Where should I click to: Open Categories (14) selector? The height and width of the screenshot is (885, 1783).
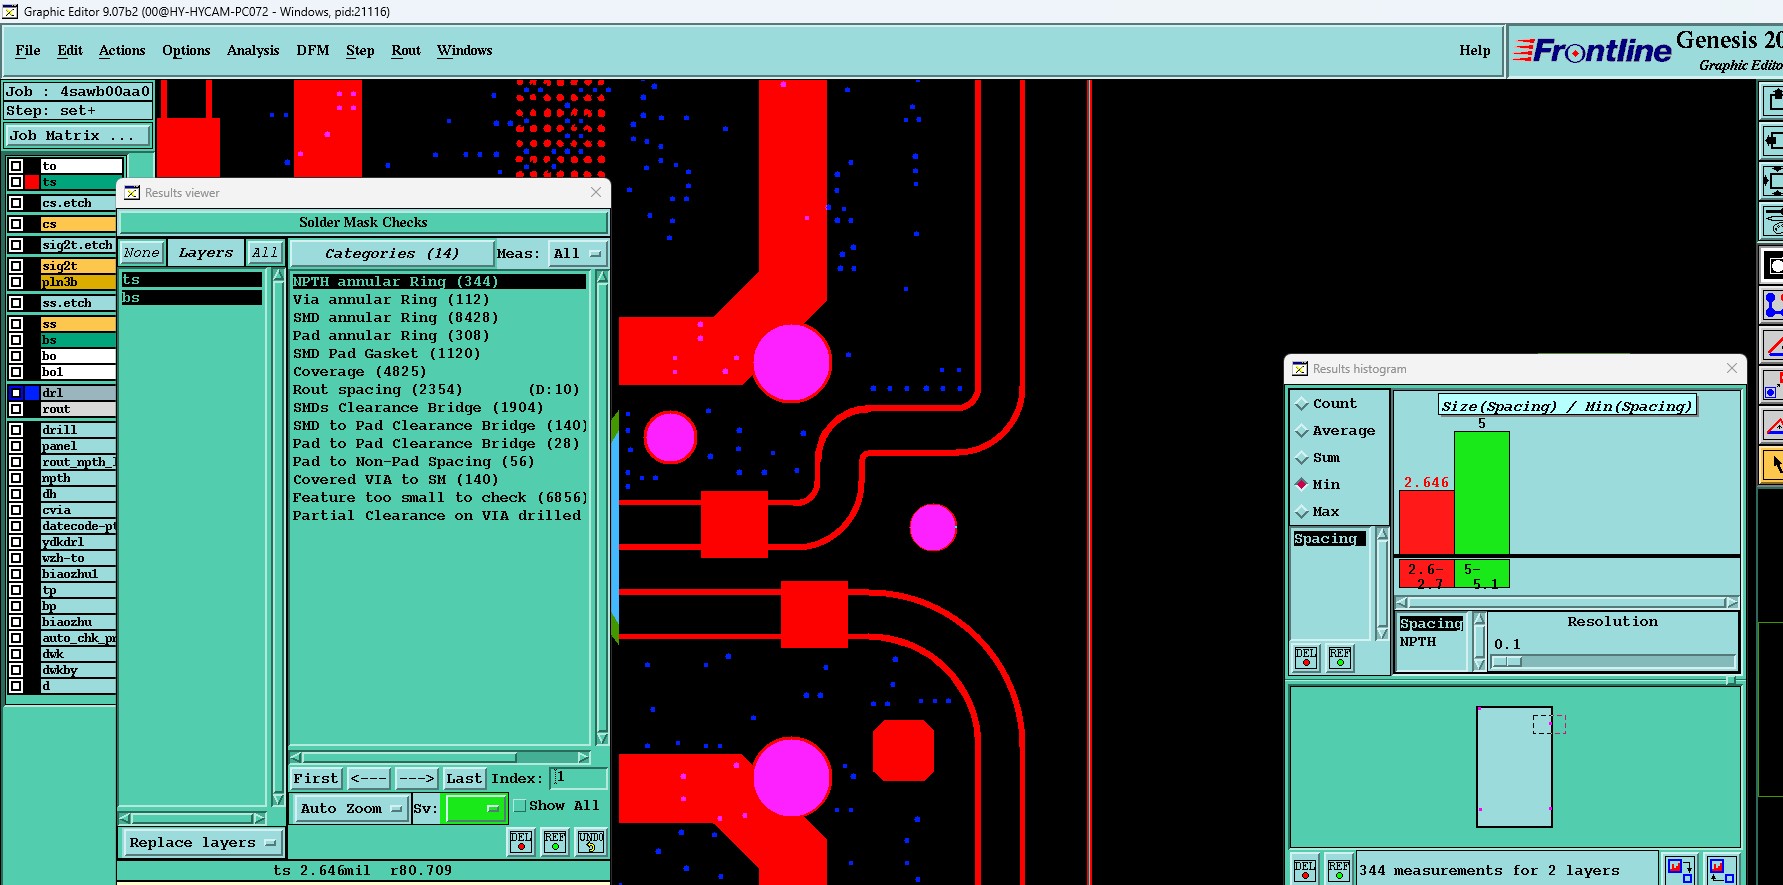(x=392, y=254)
